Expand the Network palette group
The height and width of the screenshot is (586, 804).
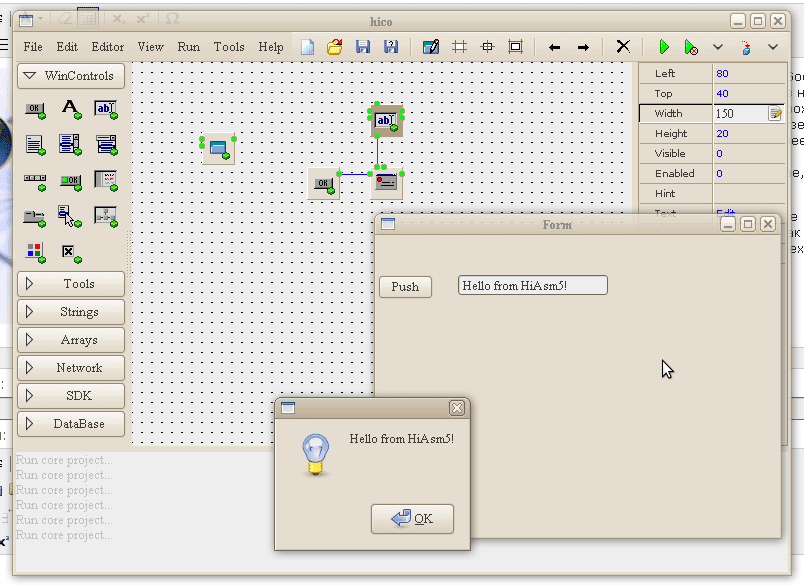71,368
